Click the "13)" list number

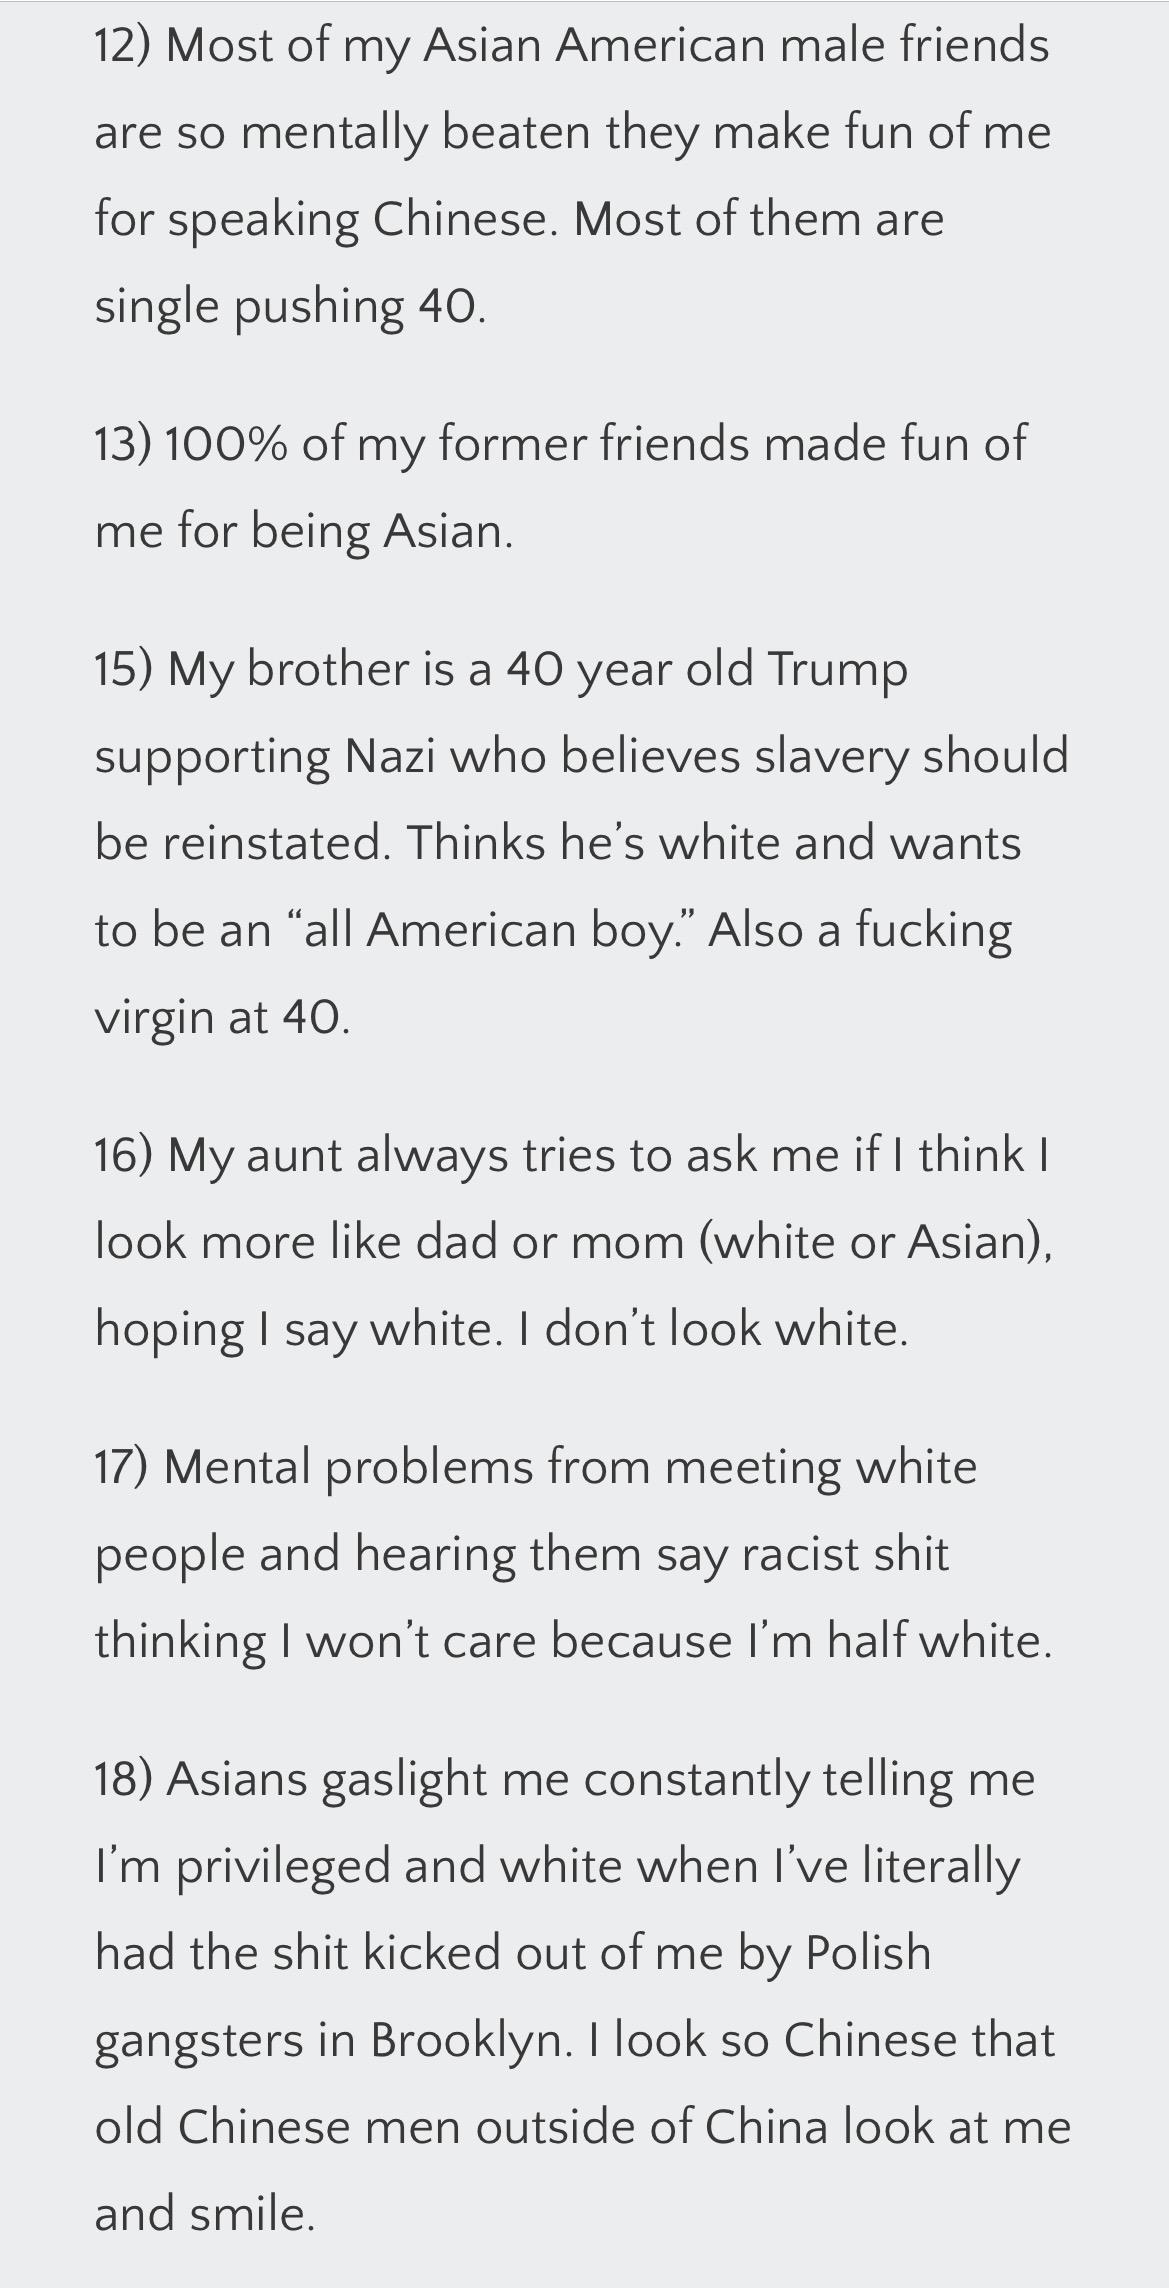pos(123,444)
